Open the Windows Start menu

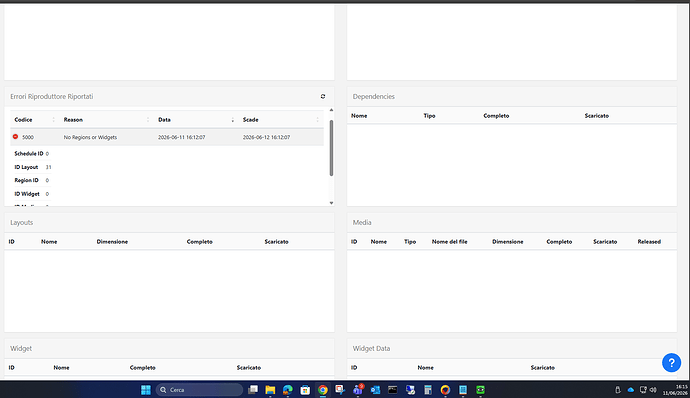click(x=146, y=390)
